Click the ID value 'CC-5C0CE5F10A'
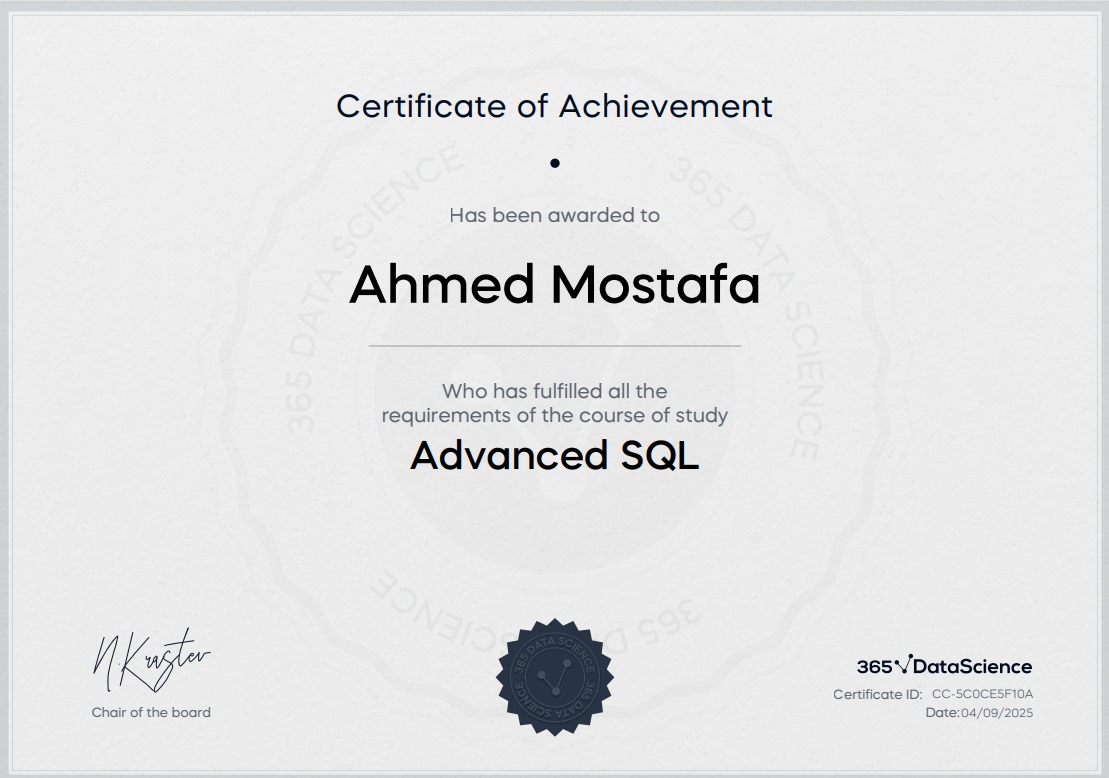The image size is (1109, 778). point(982,694)
